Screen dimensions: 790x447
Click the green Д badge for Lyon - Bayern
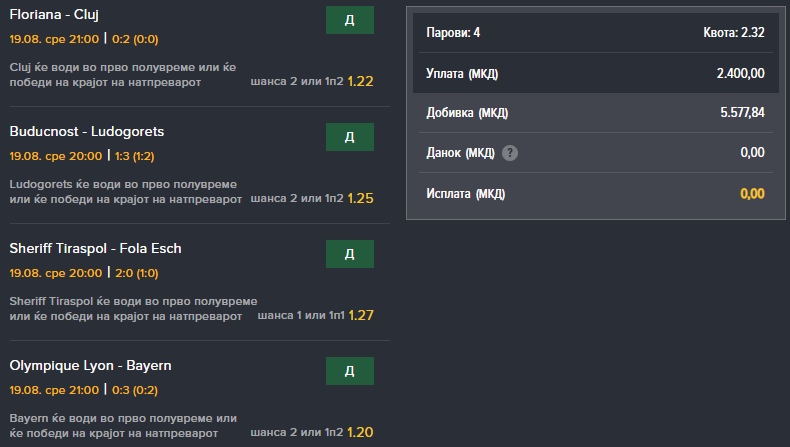tap(349, 371)
